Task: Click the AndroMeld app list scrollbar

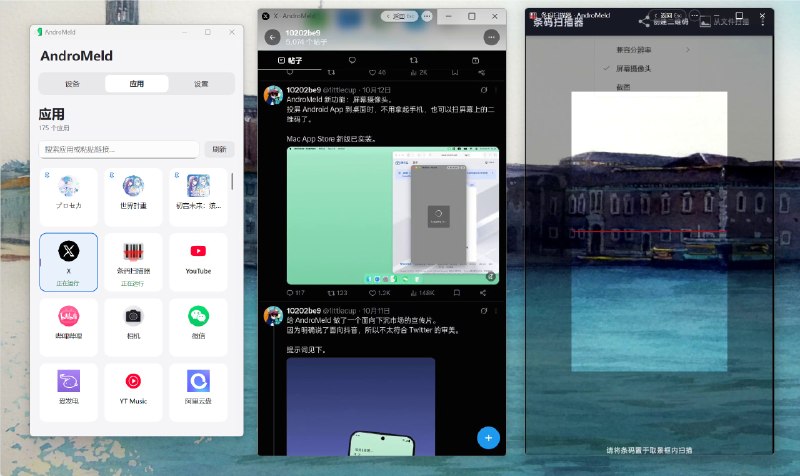Action: click(x=232, y=181)
